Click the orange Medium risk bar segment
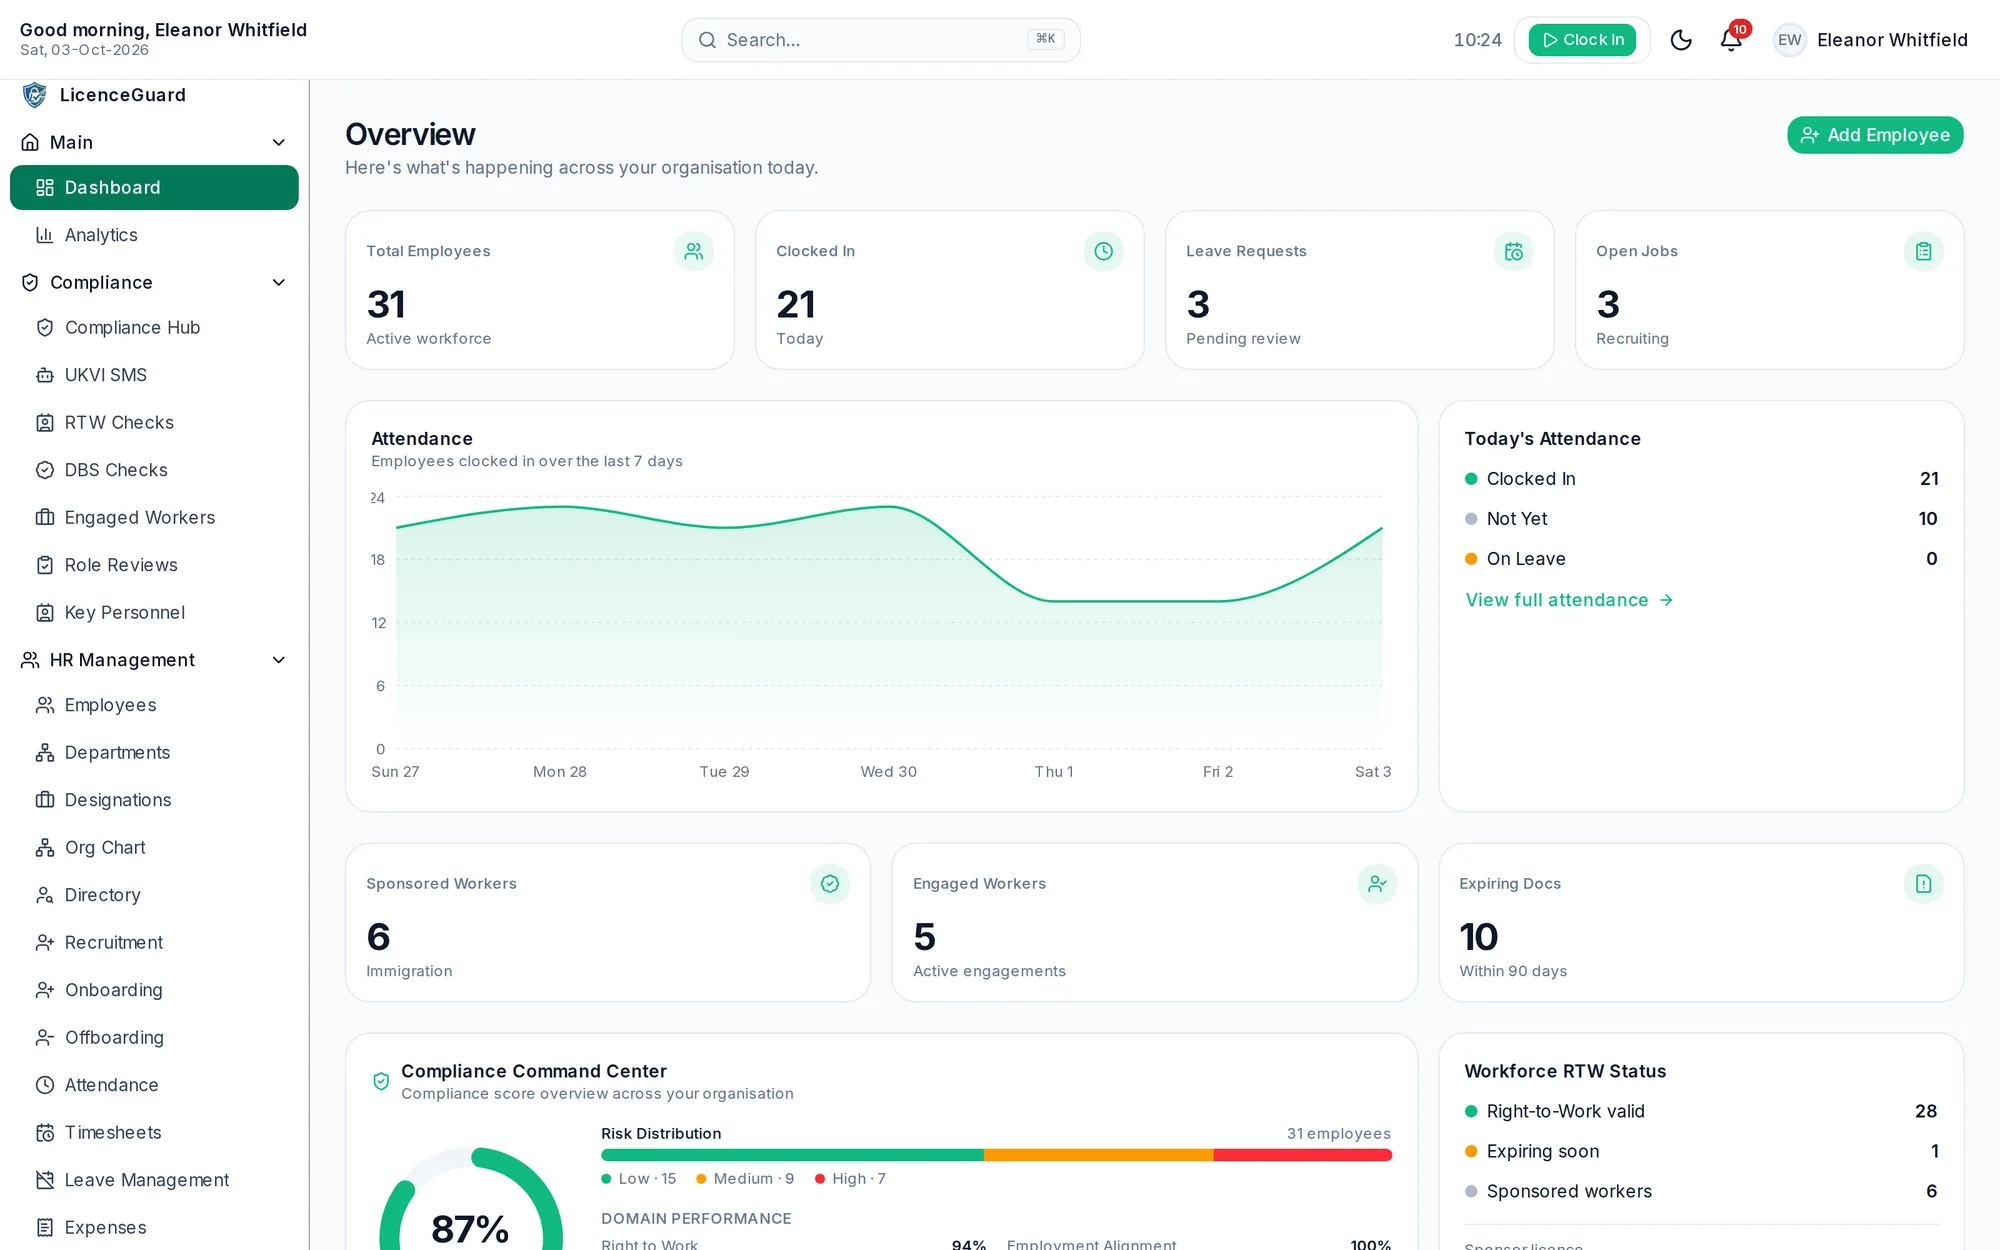The width and height of the screenshot is (2000, 1250). tap(1099, 1155)
